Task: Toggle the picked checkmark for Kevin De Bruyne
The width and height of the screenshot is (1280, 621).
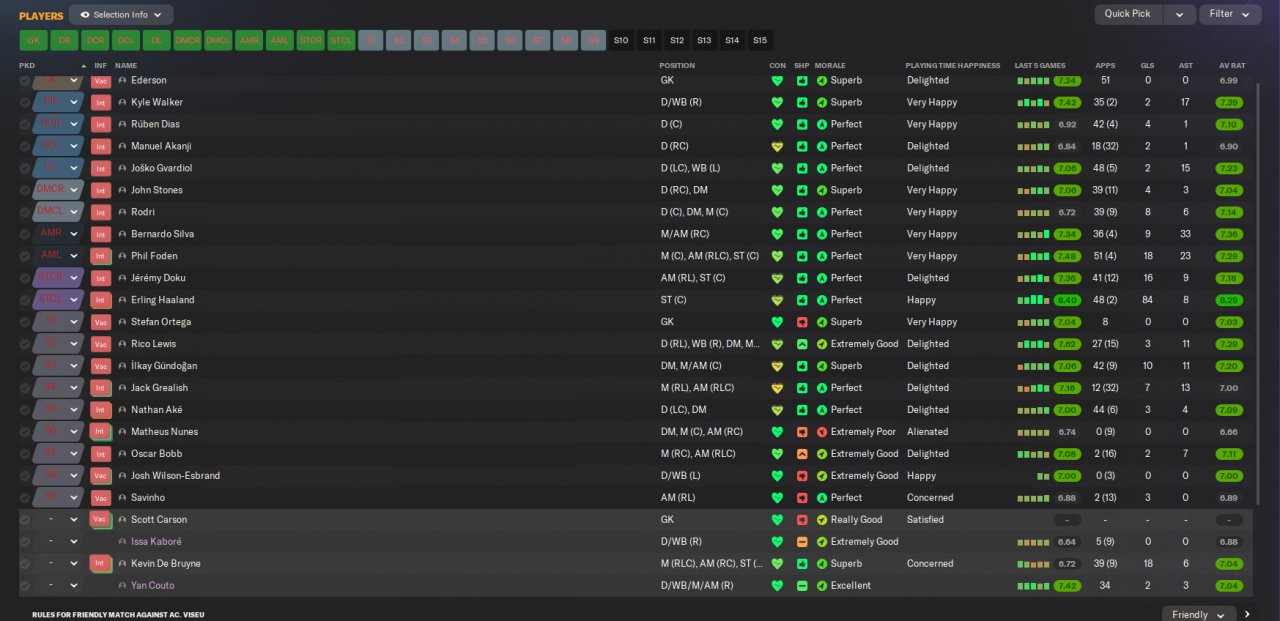Action: pyautogui.click(x=25, y=564)
